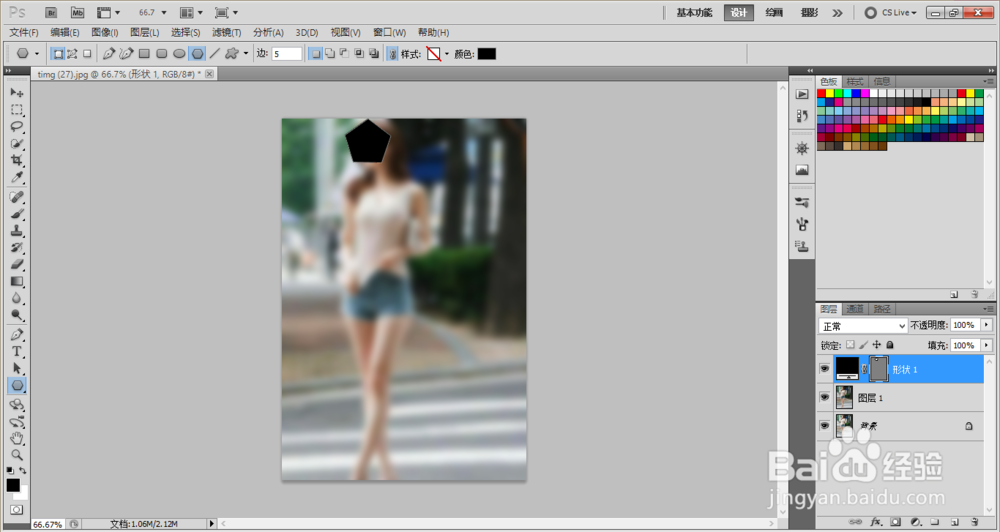Select the Rectangular Marquee tool
The height and width of the screenshot is (532, 1000).
click(17, 110)
